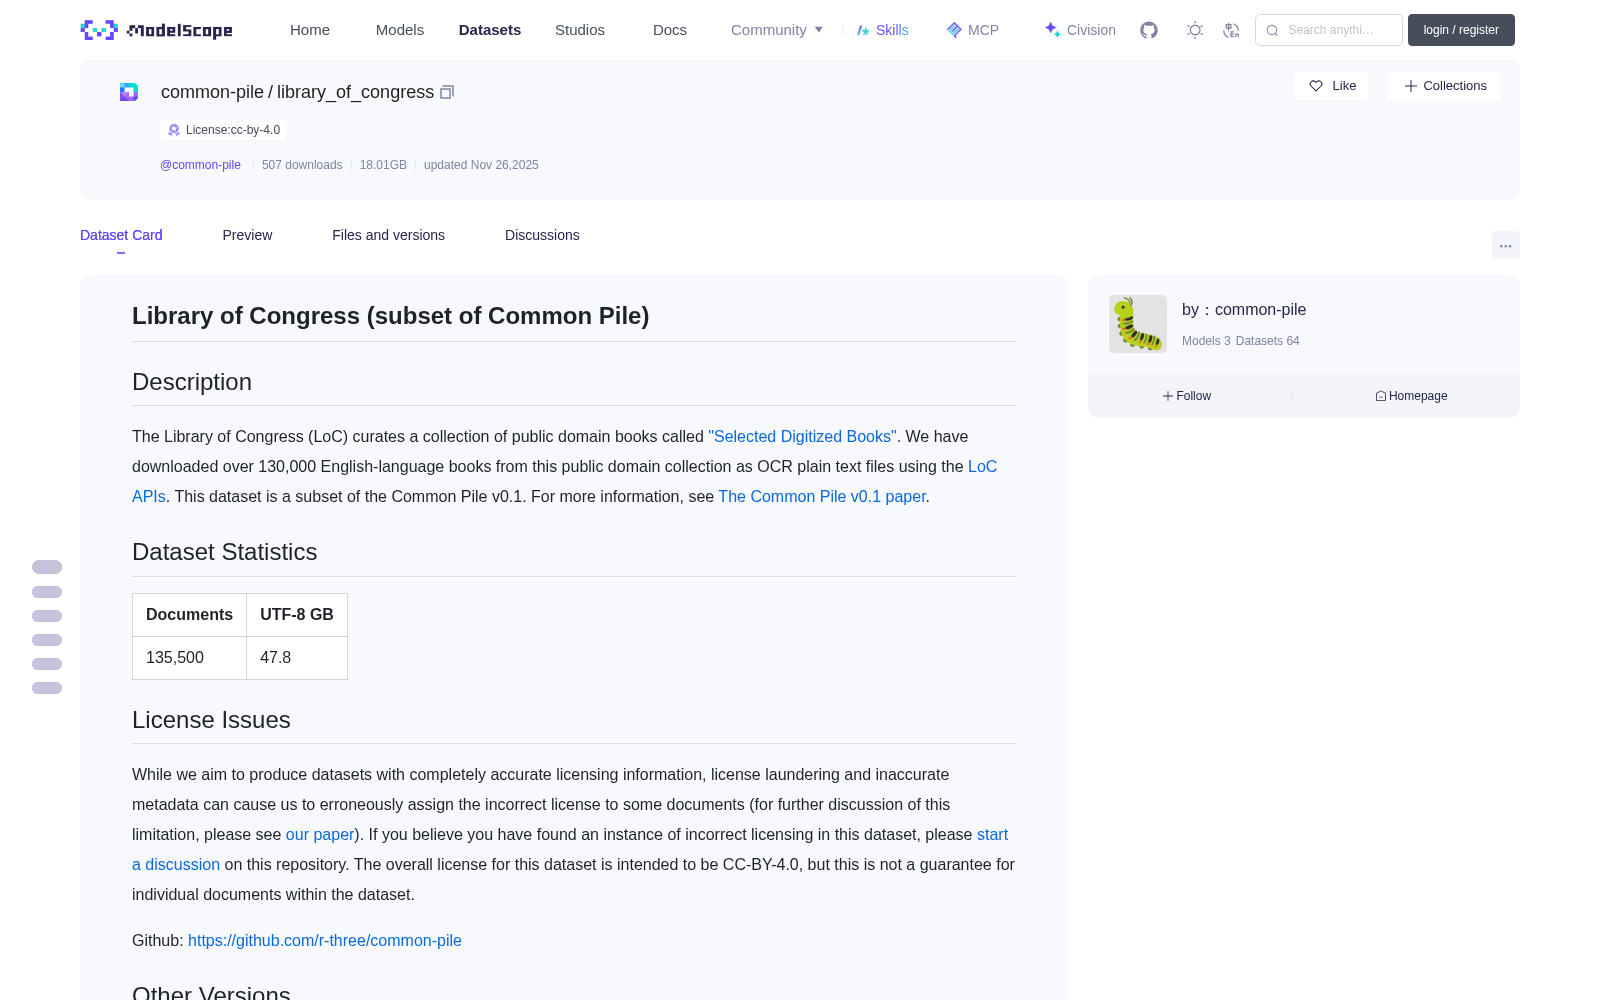
Task: Open the Skills page
Action: tap(883, 30)
